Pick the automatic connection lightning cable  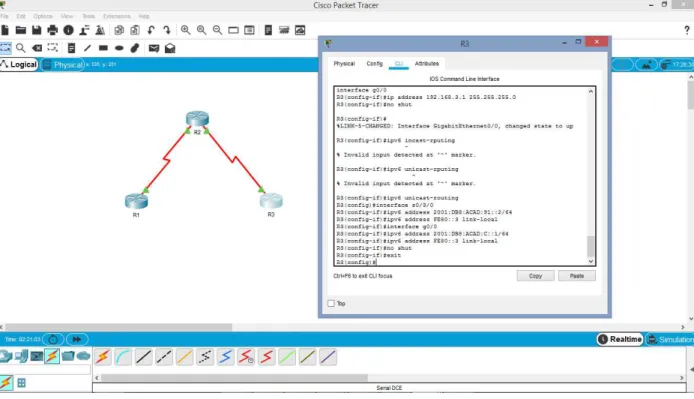tap(103, 356)
